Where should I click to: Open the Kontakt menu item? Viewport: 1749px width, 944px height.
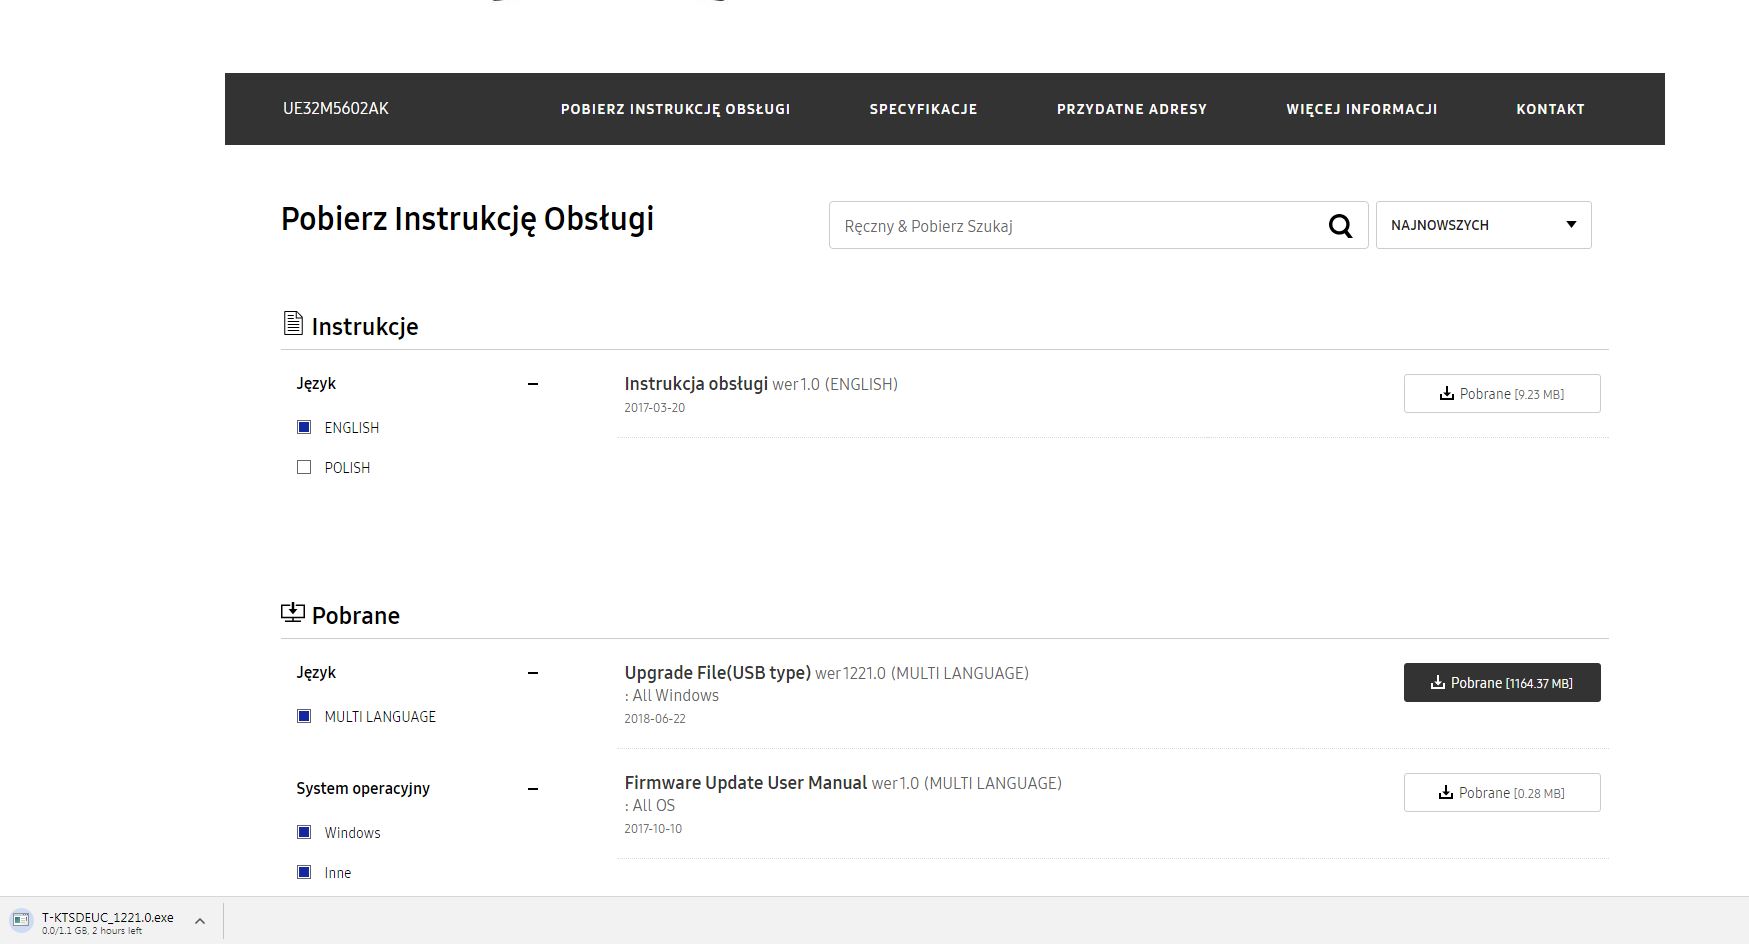(1550, 109)
